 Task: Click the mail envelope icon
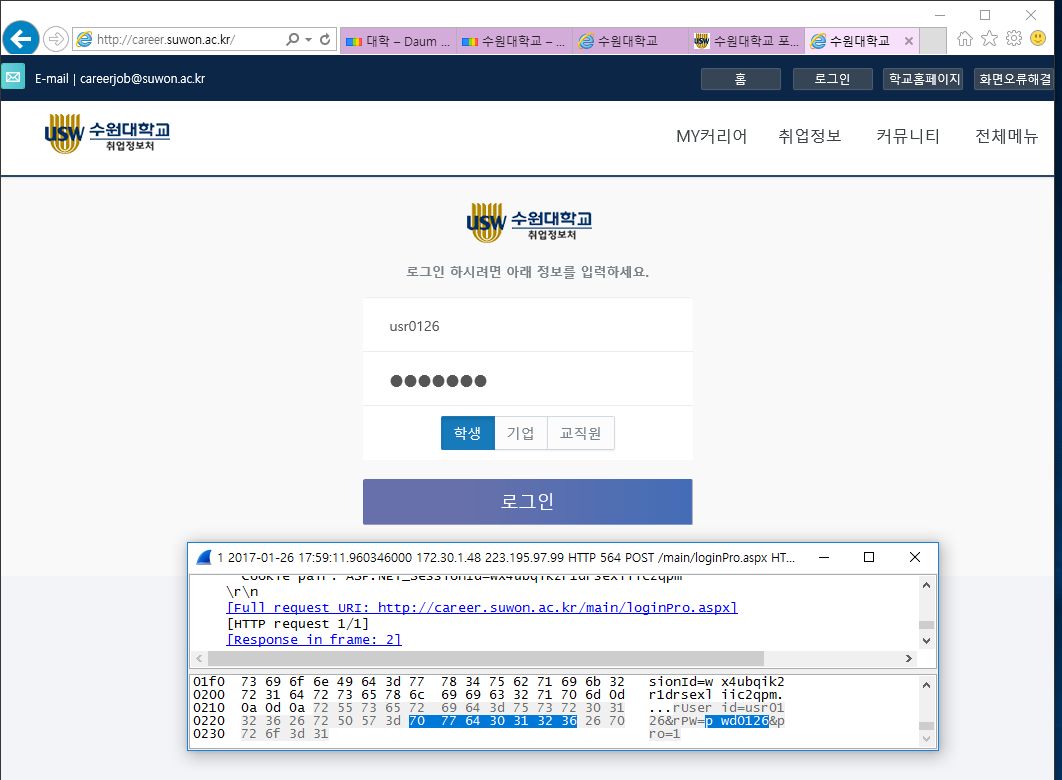13,77
